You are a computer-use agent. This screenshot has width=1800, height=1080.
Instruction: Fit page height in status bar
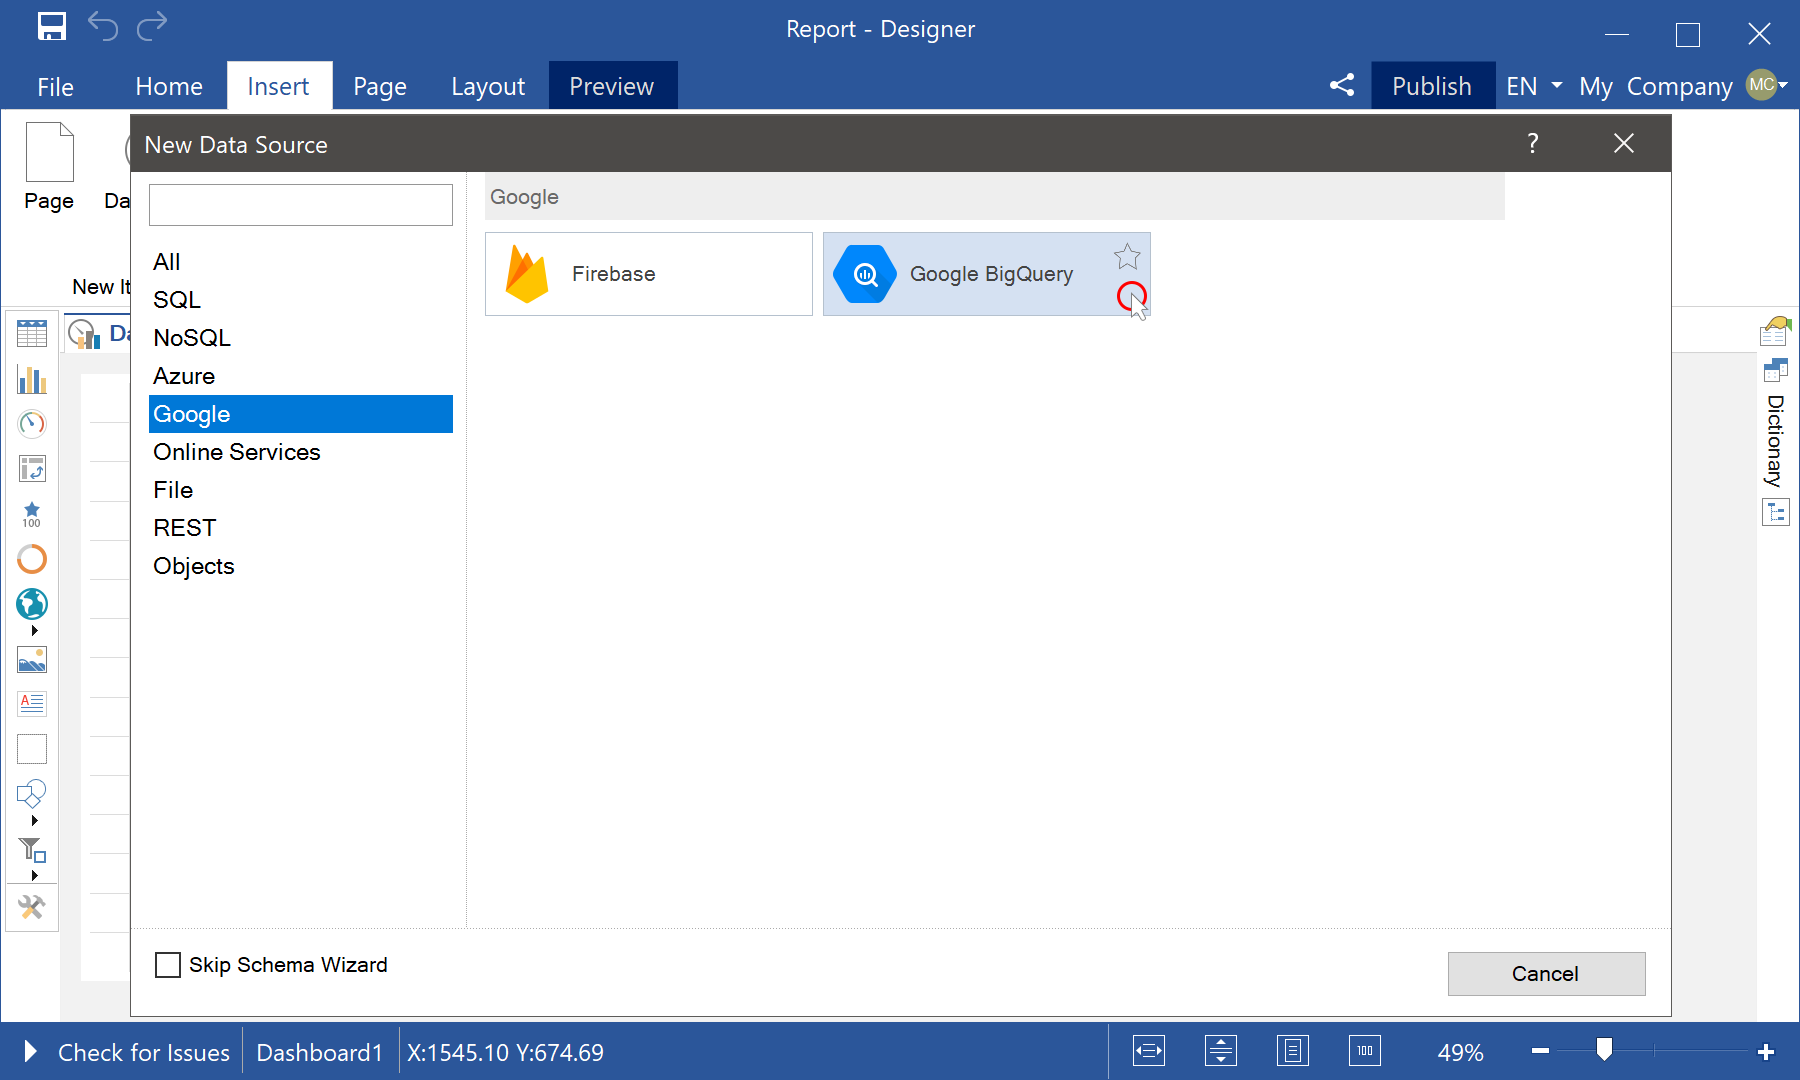[x=1221, y=1051]
